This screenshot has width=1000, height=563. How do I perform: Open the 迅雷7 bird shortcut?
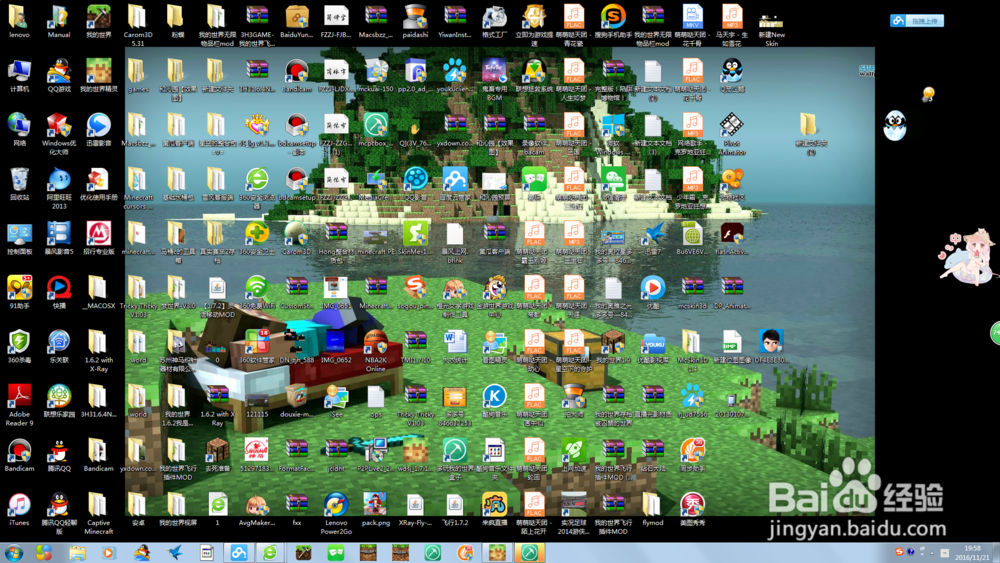point(652,234)
